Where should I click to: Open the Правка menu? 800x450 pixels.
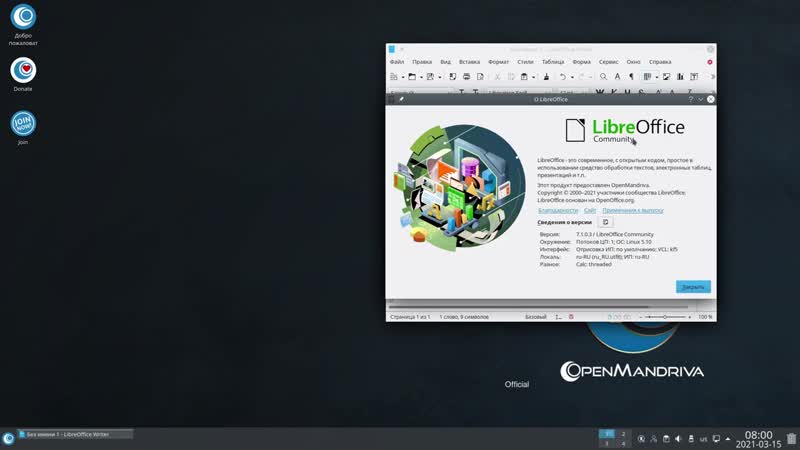pos(422,62)
